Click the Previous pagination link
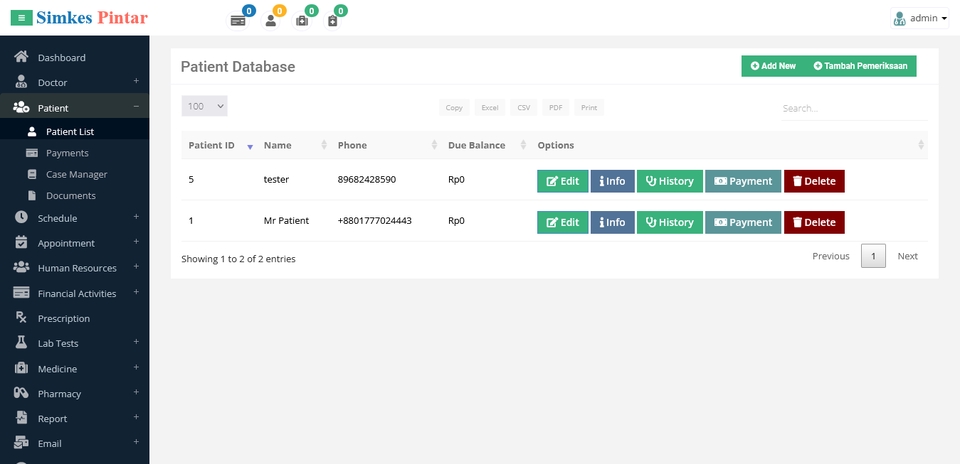The height and width of the screenshot is (464, 960). pos(831,256)
